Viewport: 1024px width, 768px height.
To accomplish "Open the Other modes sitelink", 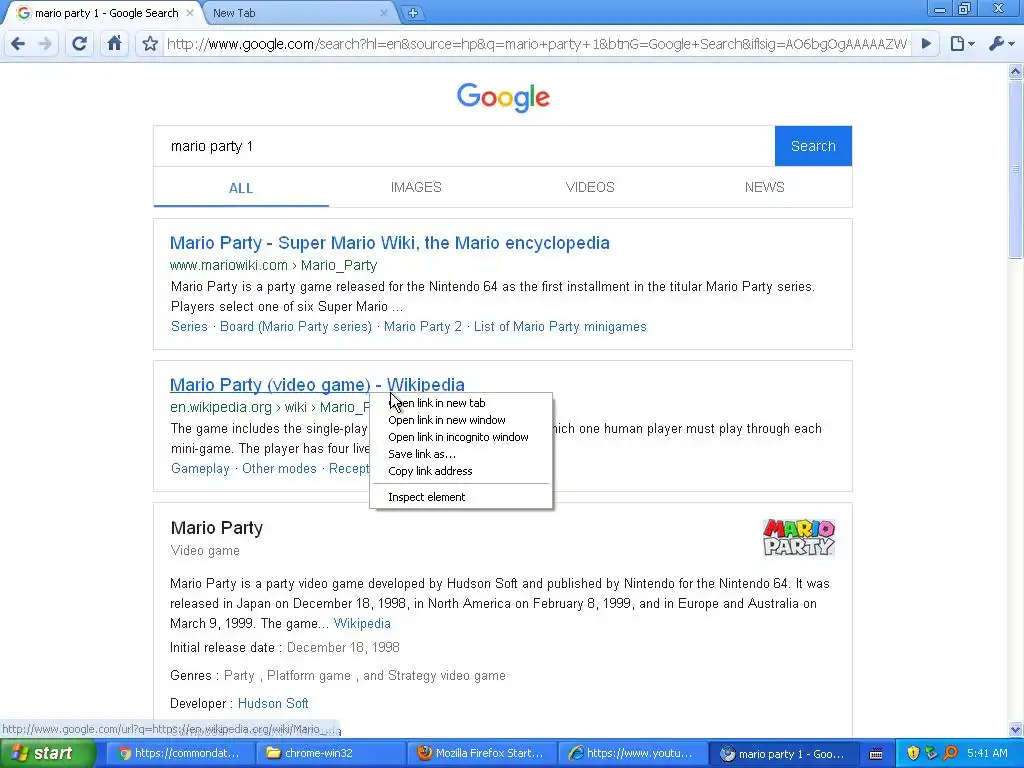I will 279,469.
